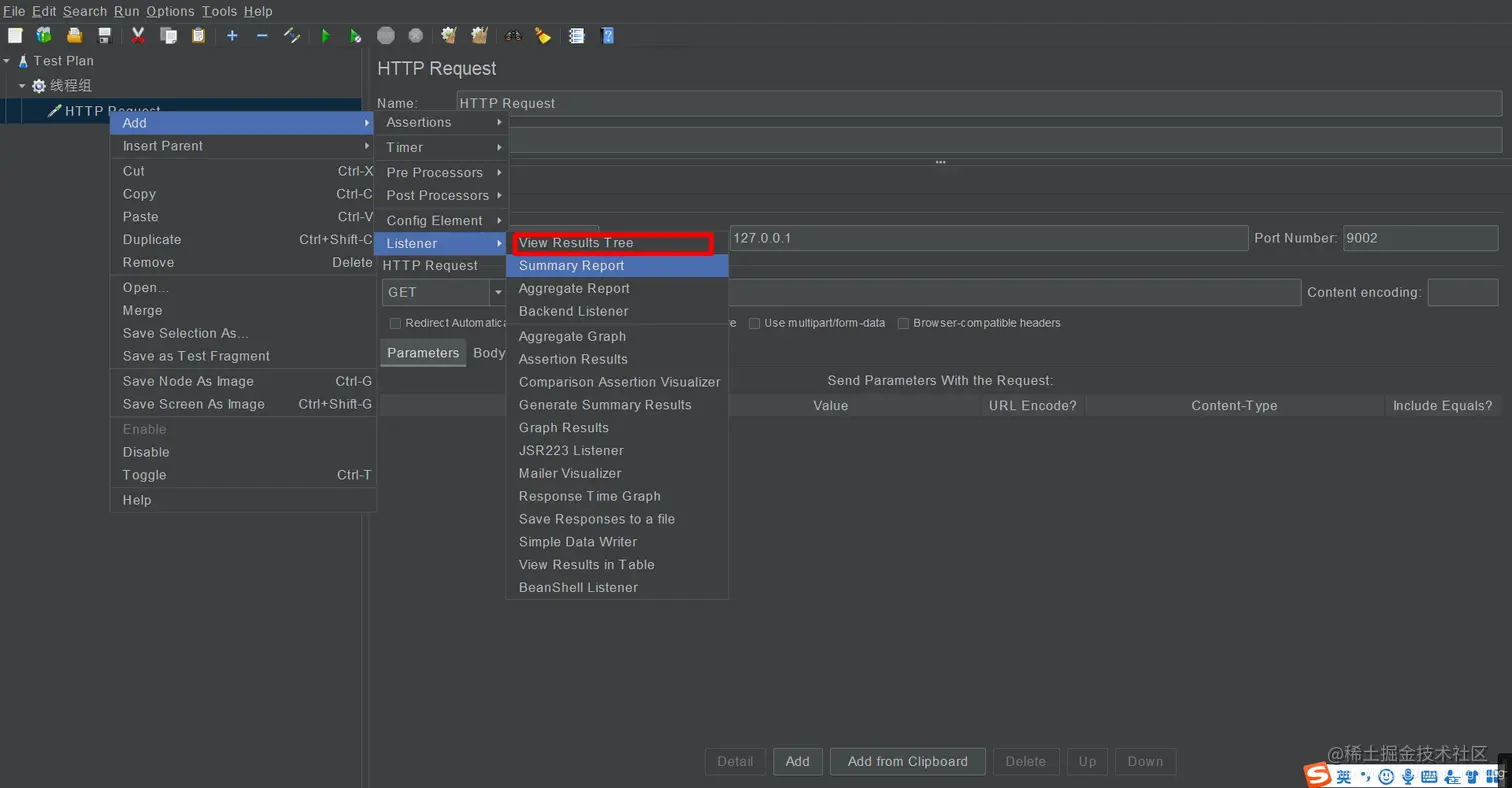Screen dimensions: 1512x788
Task: Select Summary Report listener
Action: coord(617,266)
